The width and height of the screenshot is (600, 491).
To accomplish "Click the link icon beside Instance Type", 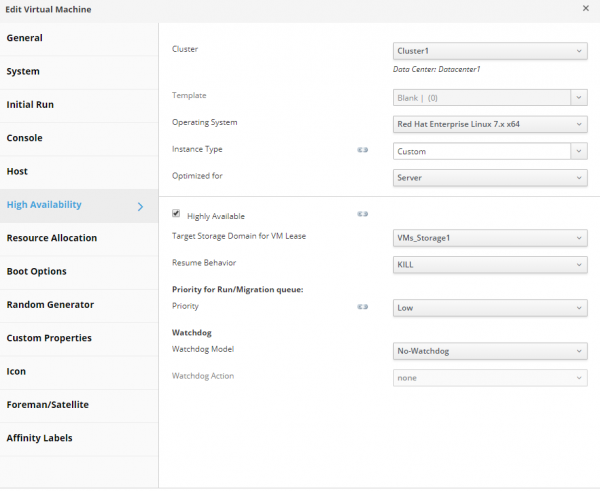I will pyautogui.click(x=363, y=152).
